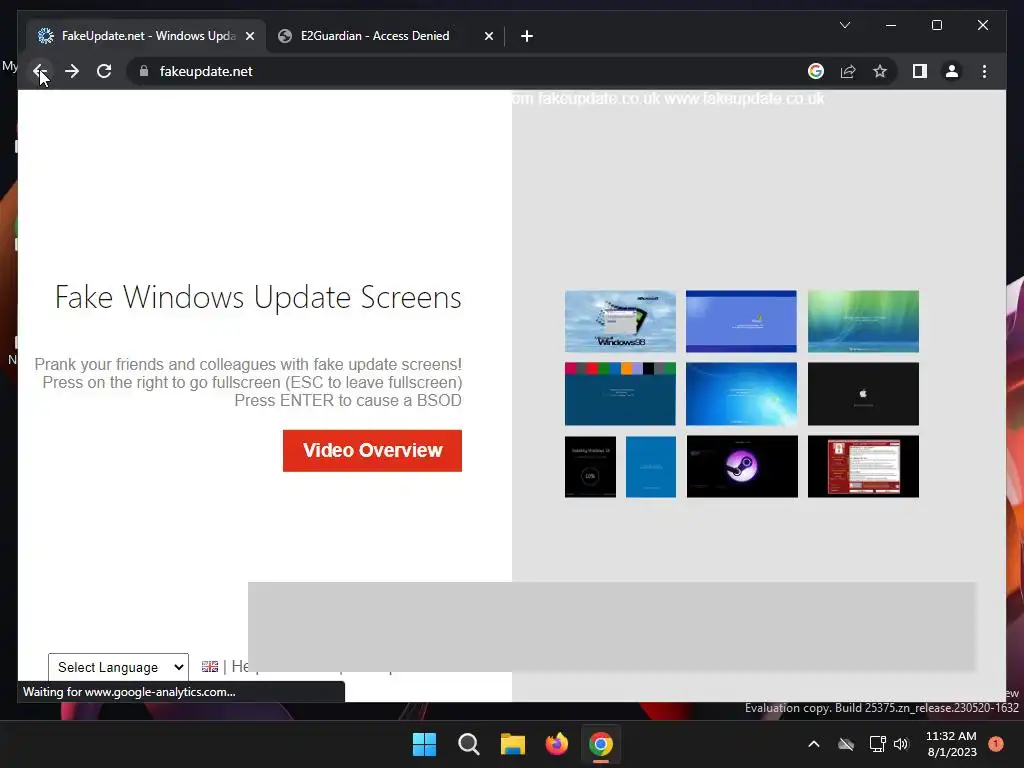Screen dimensions: 1024x768
Task: Bookmark this page with the star icon
Action: (x=880, y=71)
